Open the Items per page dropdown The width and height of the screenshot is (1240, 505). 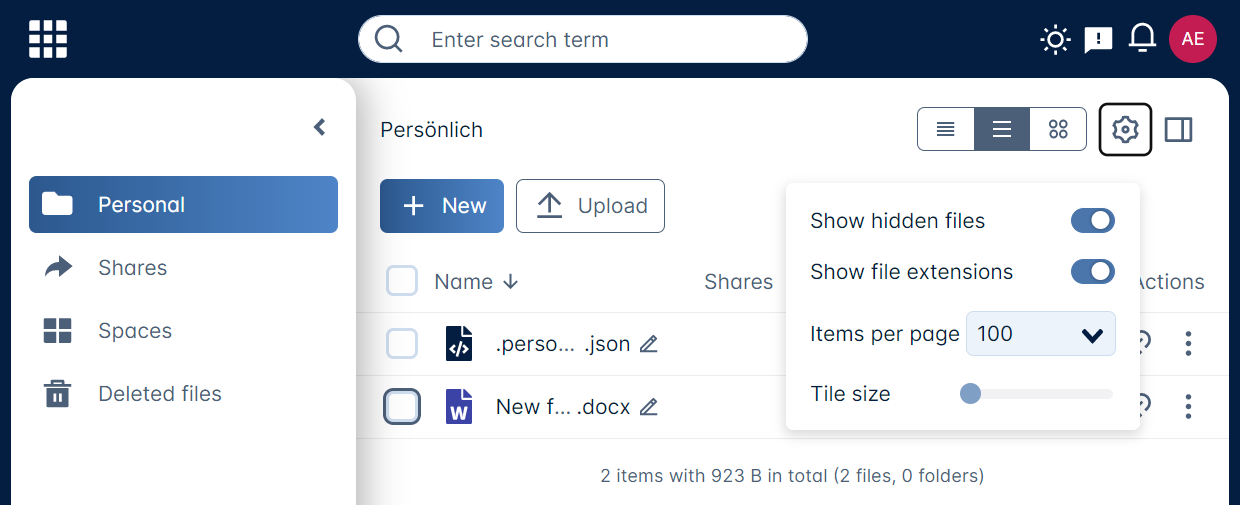[x=1040, y=334]
